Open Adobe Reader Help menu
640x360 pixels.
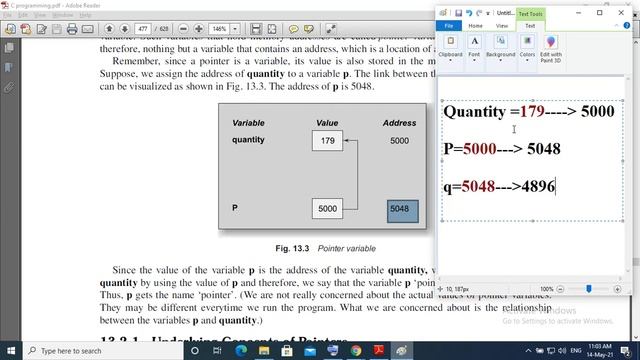click(85, 15)
